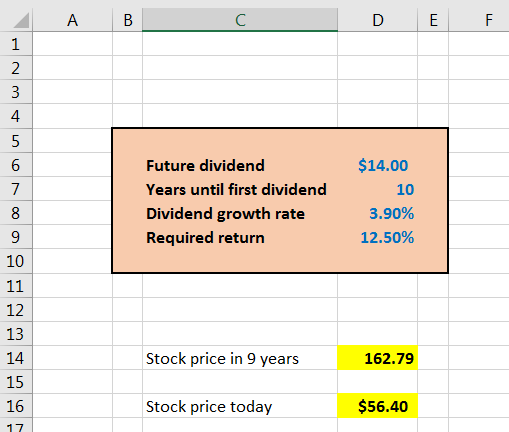Select column B header

(x=128, y=20)
